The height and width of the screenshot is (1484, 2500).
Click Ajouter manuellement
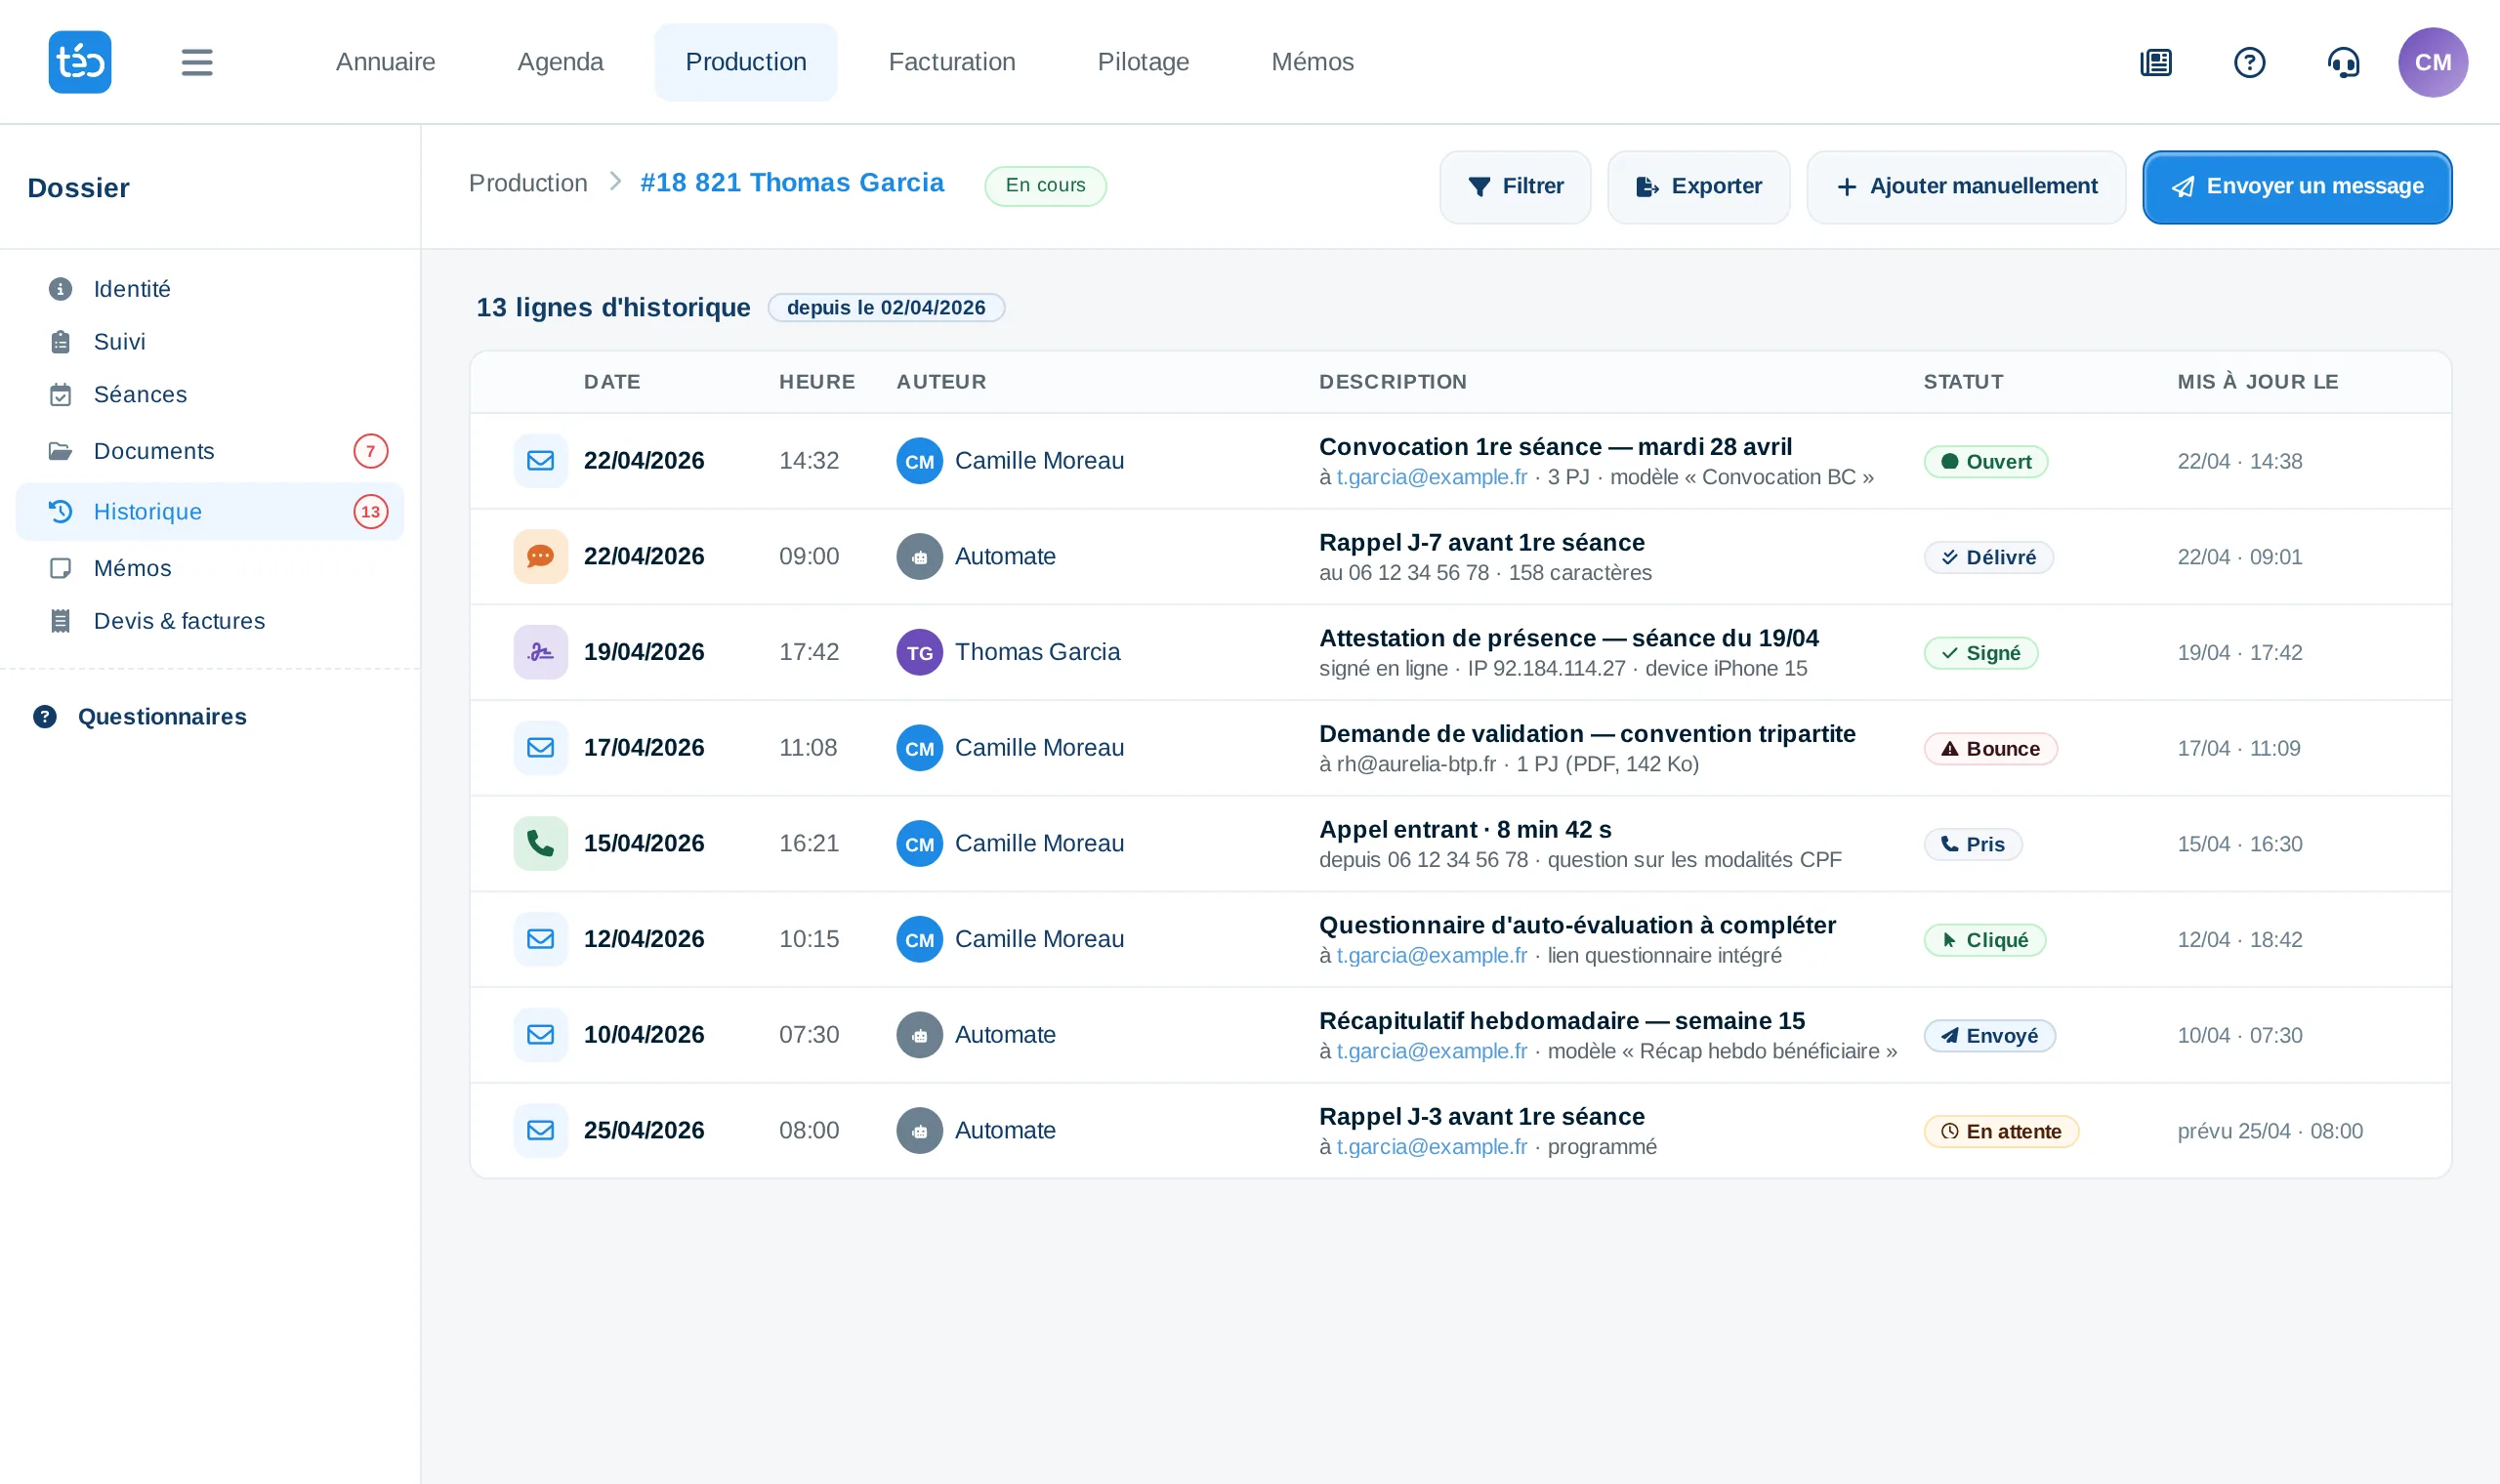tap(1966, 187)
